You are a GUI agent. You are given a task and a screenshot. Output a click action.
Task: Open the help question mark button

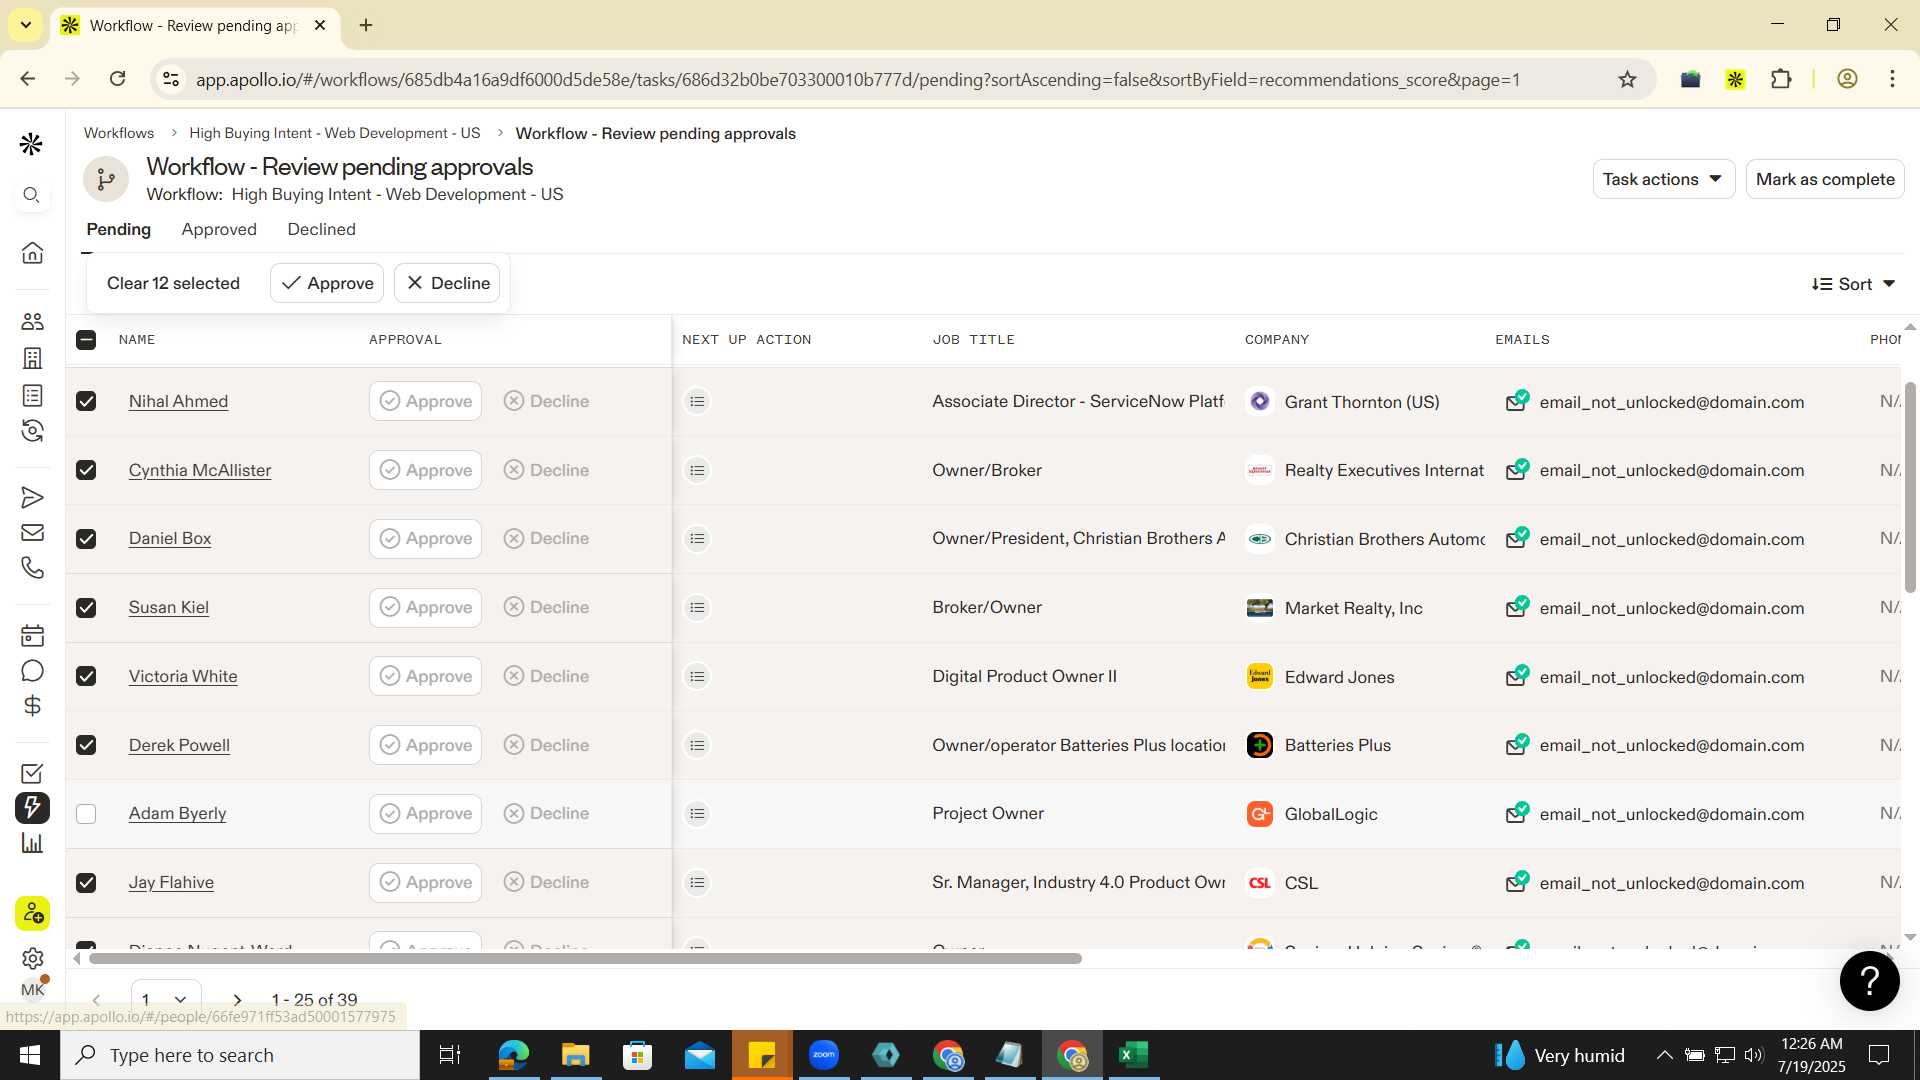(1869, 981)
